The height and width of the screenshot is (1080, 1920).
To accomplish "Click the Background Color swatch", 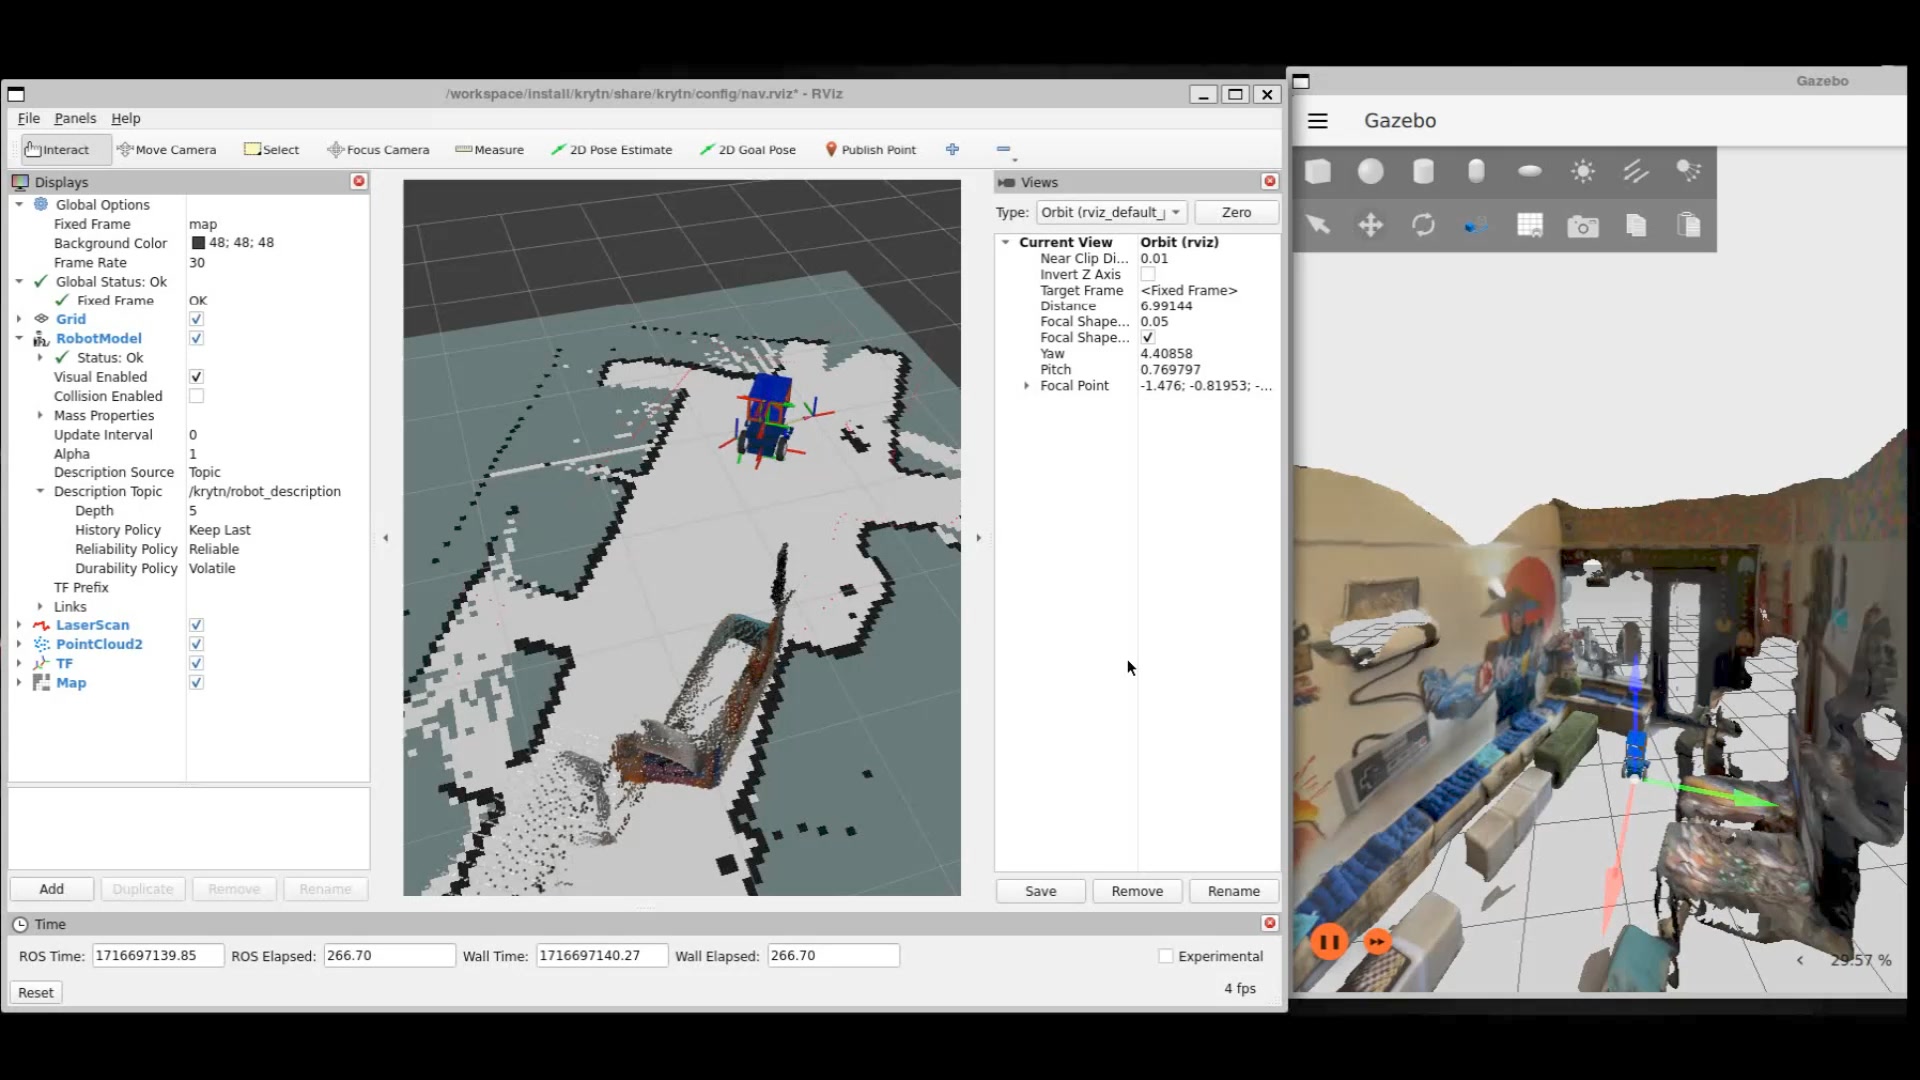I will 198,243.
